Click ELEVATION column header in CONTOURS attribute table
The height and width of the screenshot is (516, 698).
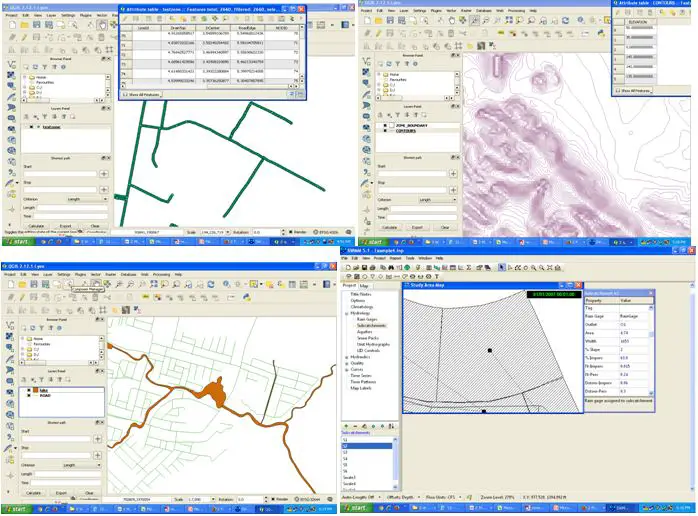pyautogui.click(x=637, y=22)
